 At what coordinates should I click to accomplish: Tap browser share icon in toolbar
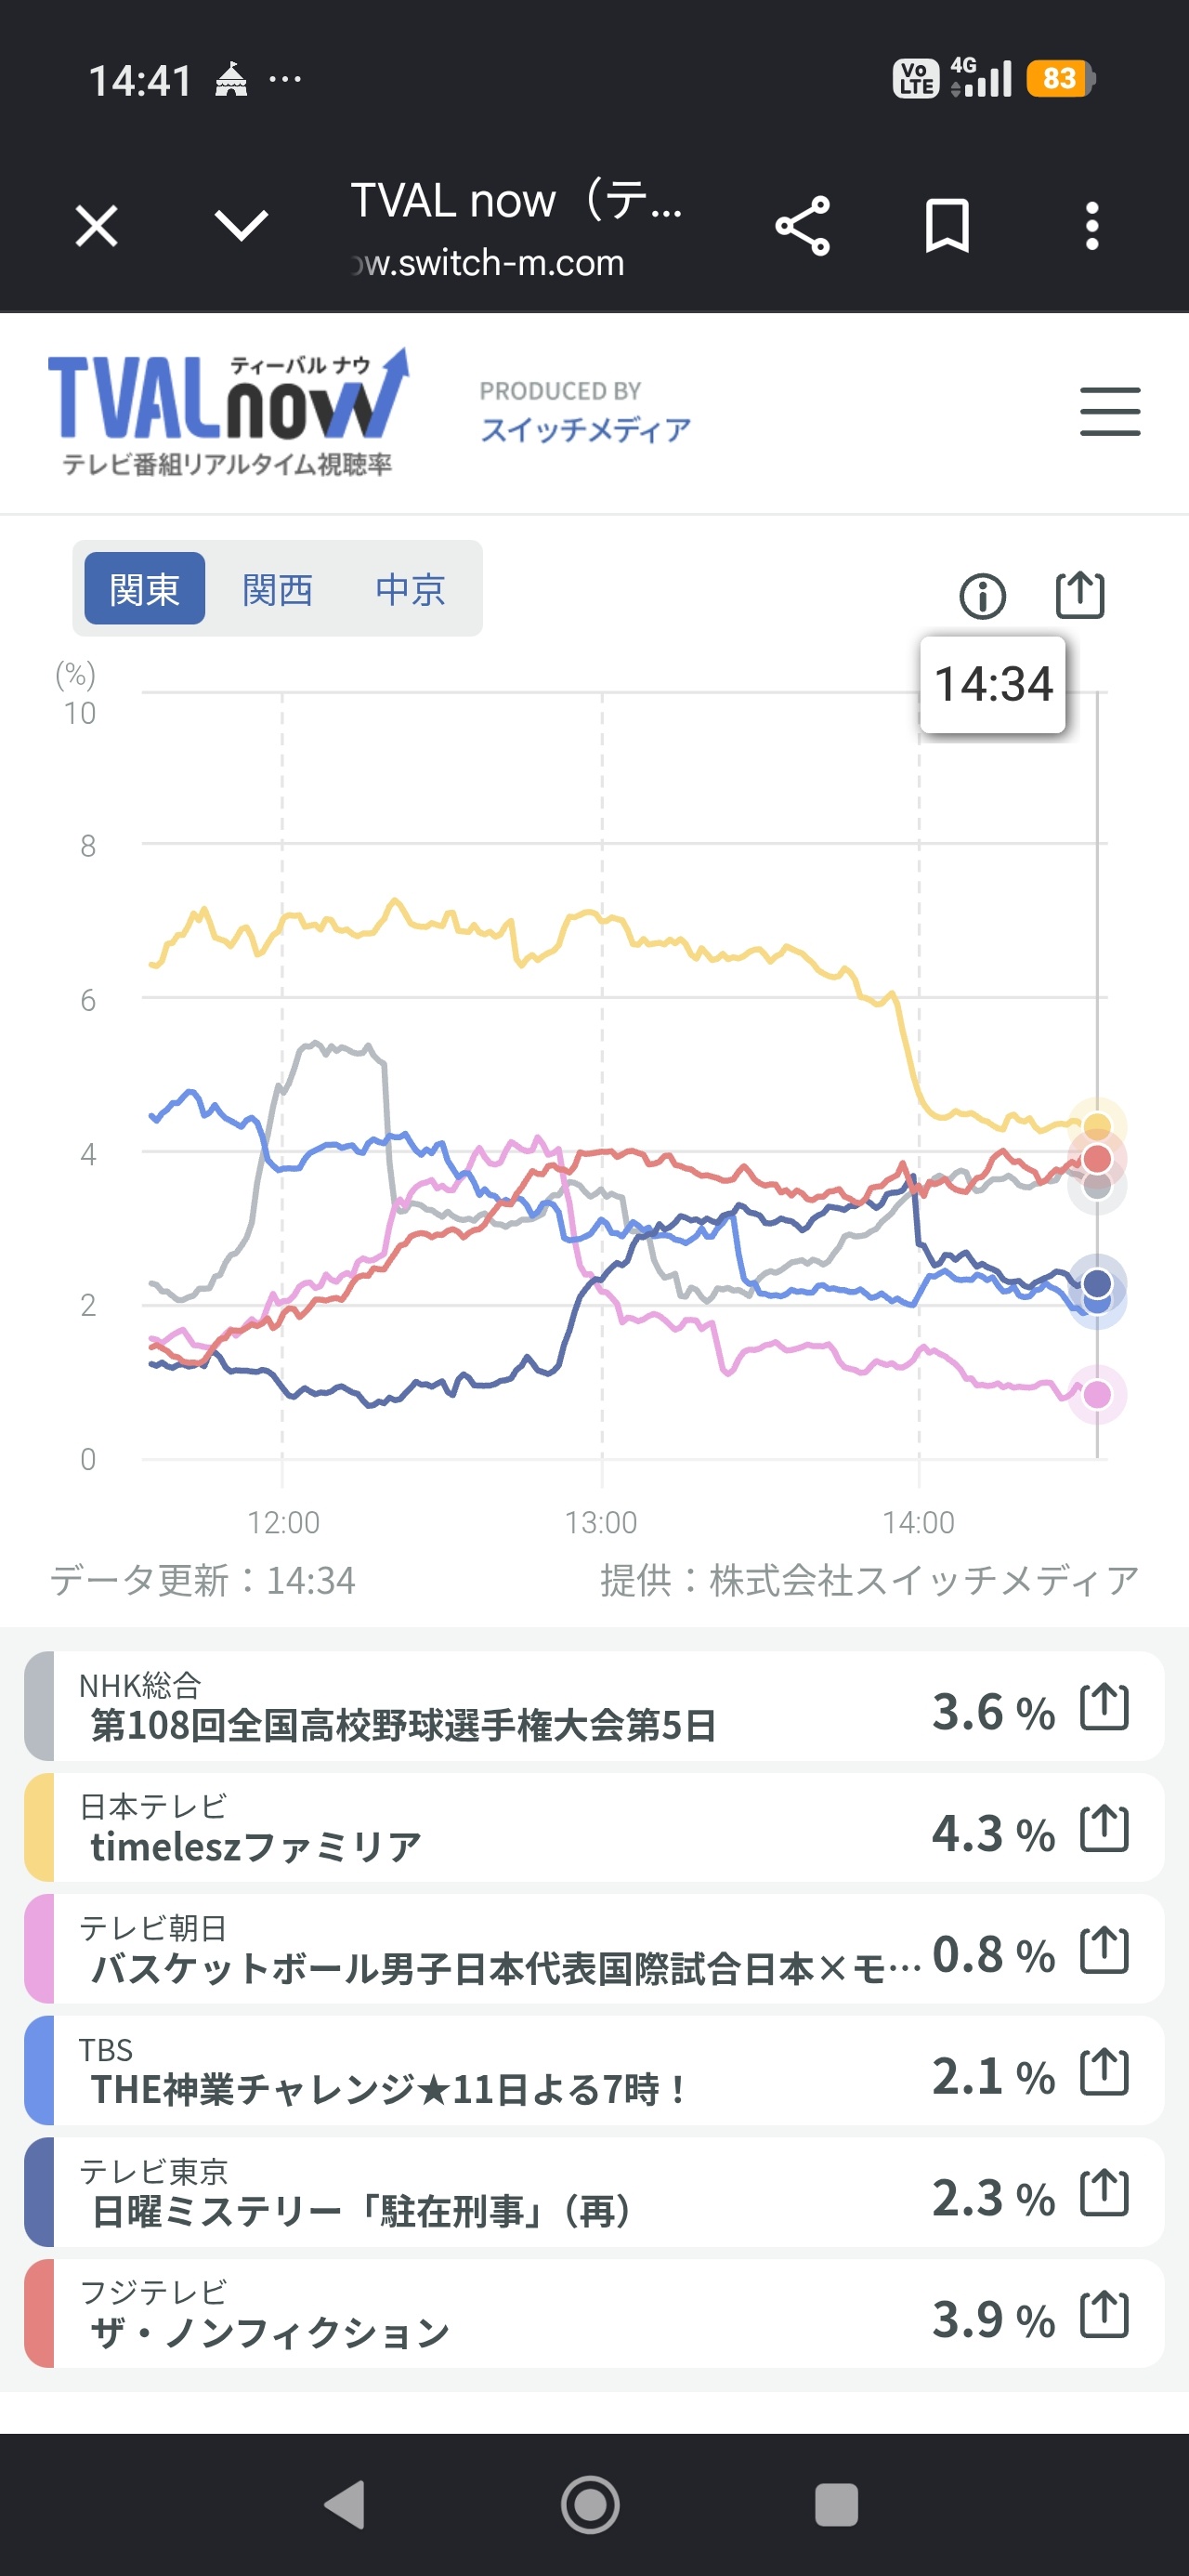coord(802,226)
